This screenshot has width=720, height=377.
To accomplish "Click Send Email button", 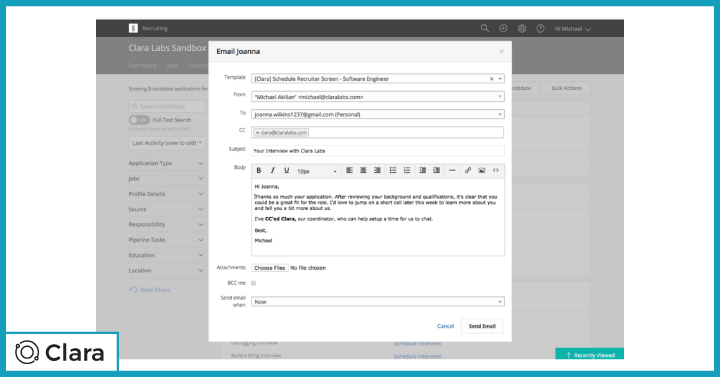I will click(x=482, y=326).
